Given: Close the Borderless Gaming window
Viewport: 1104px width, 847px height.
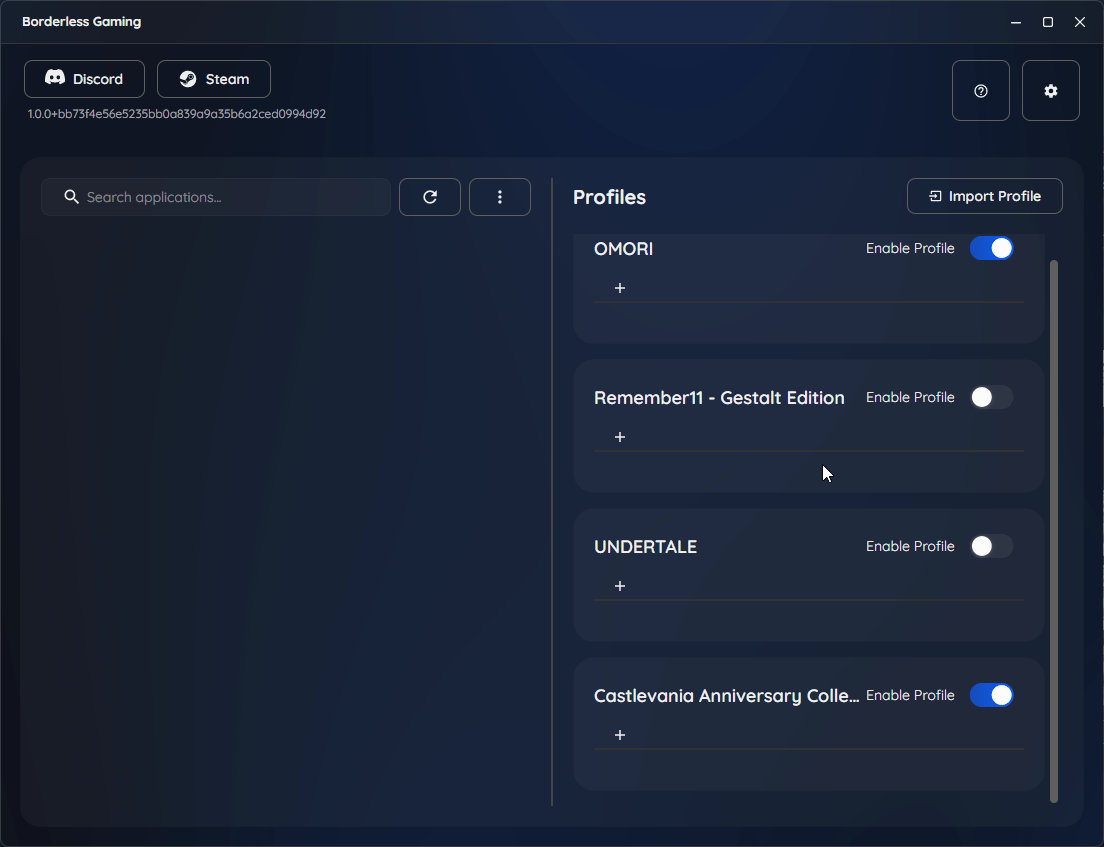Looking at the screenshot, I should (1079, 22).
